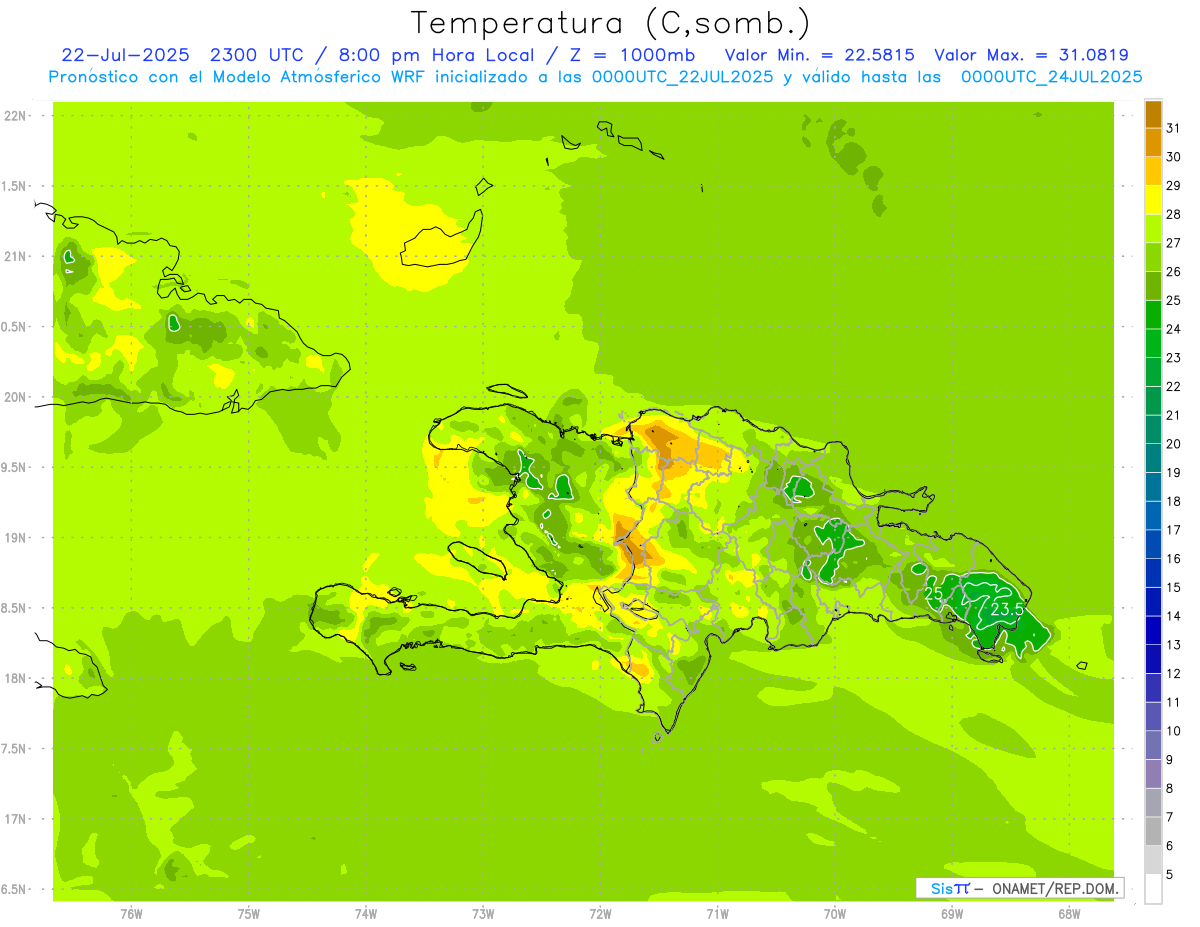The image size is (1200, 927).
Task: Click the "22N" latitude label
Action: (14, 116)
